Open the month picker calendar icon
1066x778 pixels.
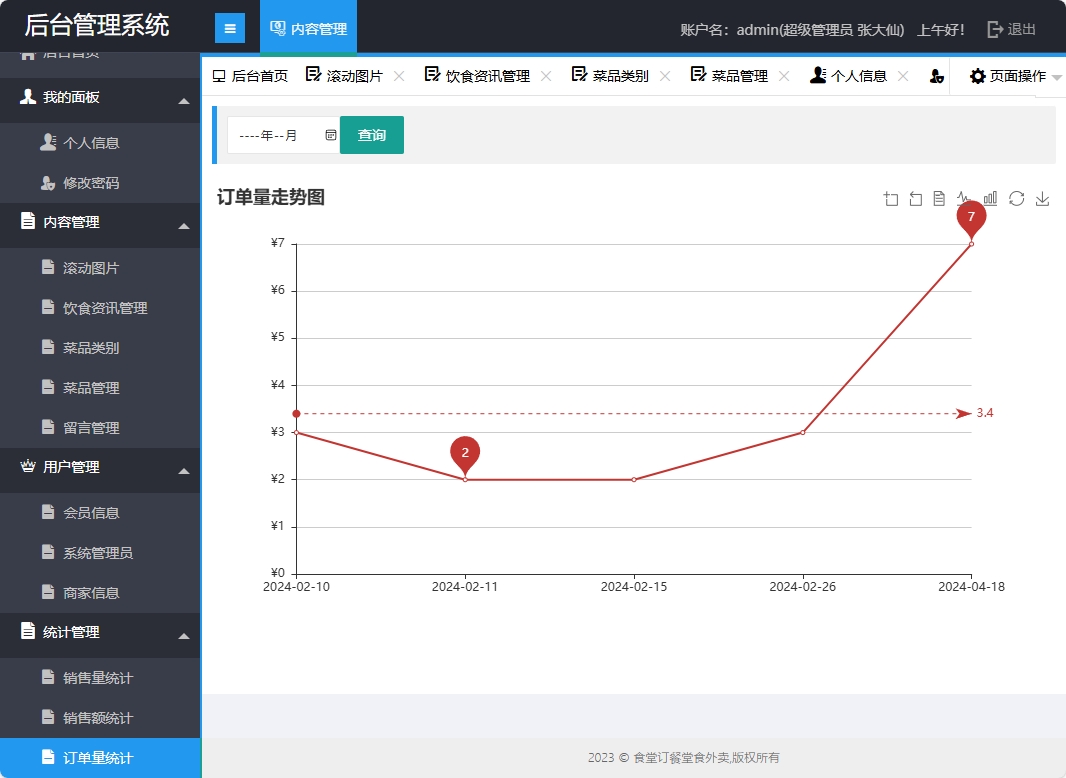point(331,135)
